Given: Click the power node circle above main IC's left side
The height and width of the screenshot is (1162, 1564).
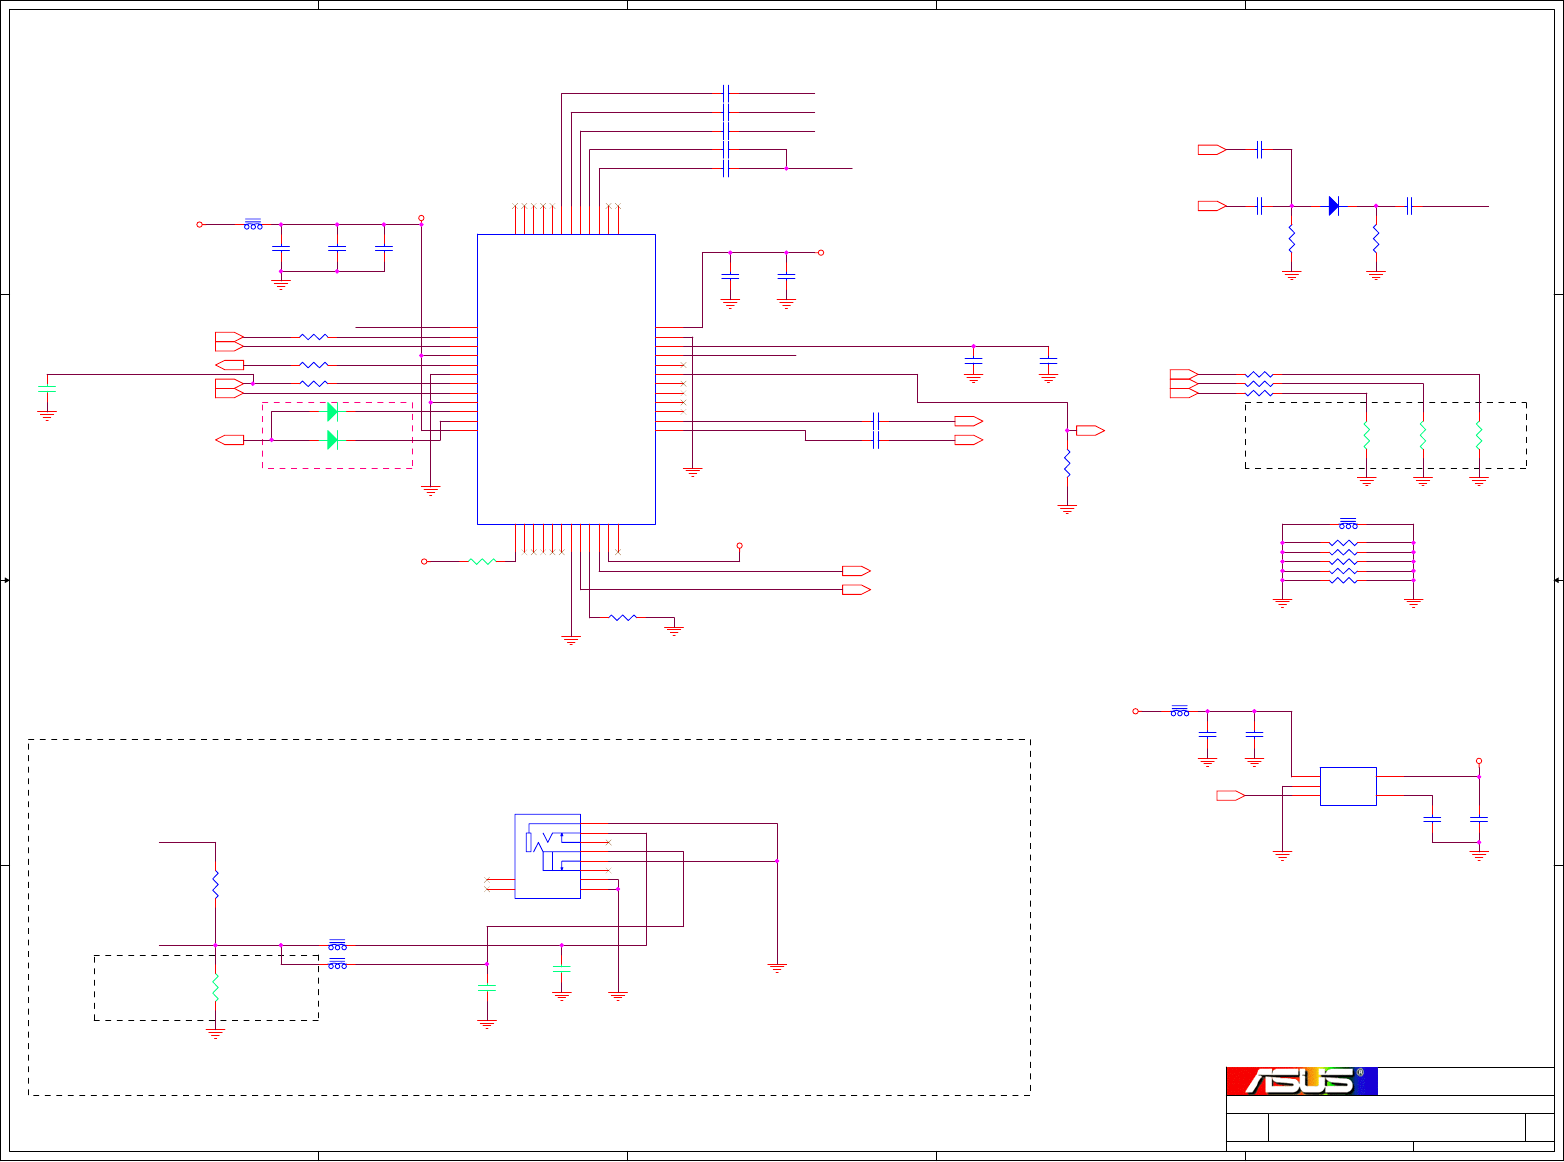Looking at the screenshot, I should point(421,218).
